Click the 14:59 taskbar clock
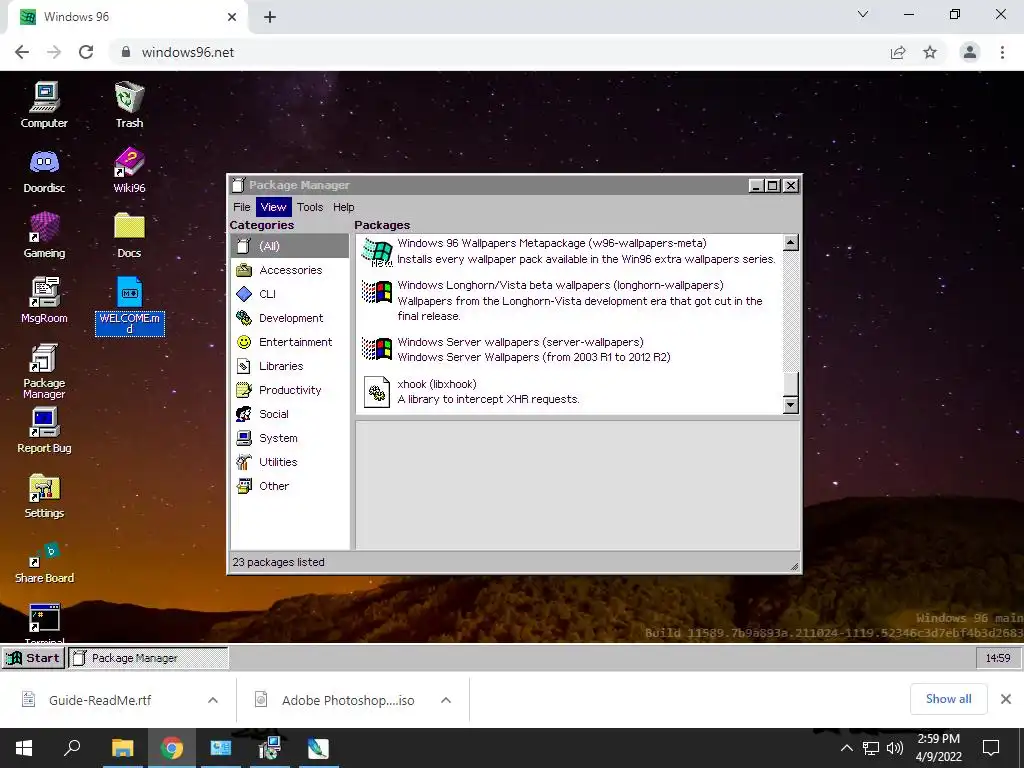The height and width of the screenshot is (768, 1024). tap(998, 658)
